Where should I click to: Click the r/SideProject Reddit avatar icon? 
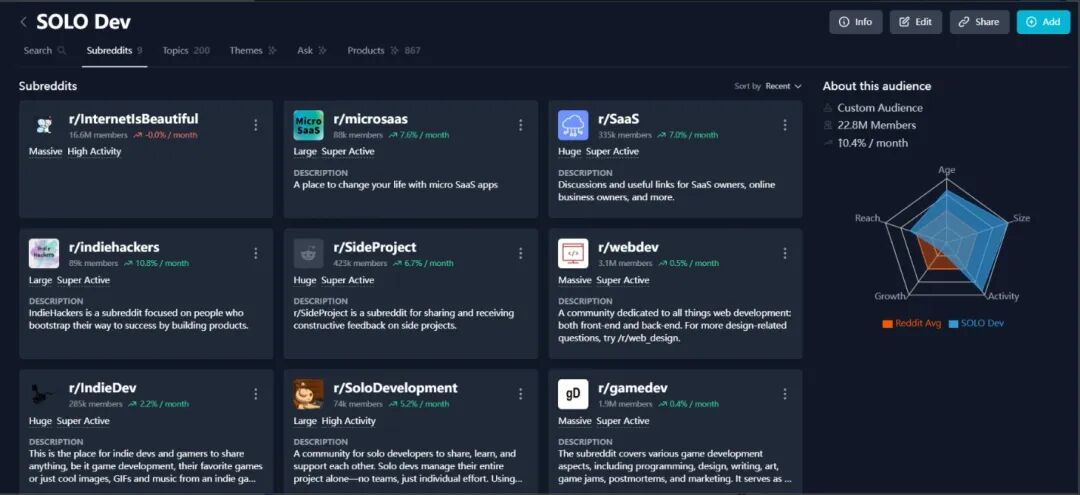click(x=309, y=253)
